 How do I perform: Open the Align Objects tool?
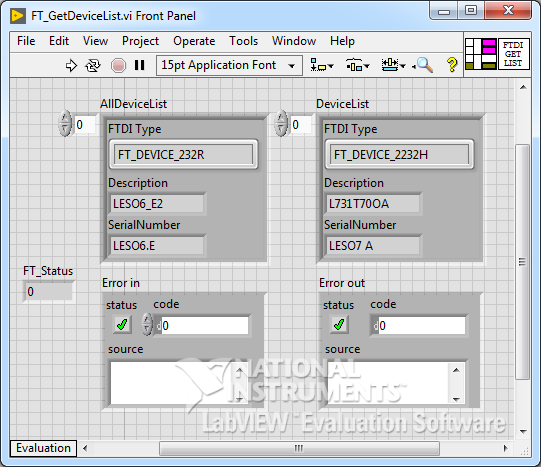tap(322, 65)
